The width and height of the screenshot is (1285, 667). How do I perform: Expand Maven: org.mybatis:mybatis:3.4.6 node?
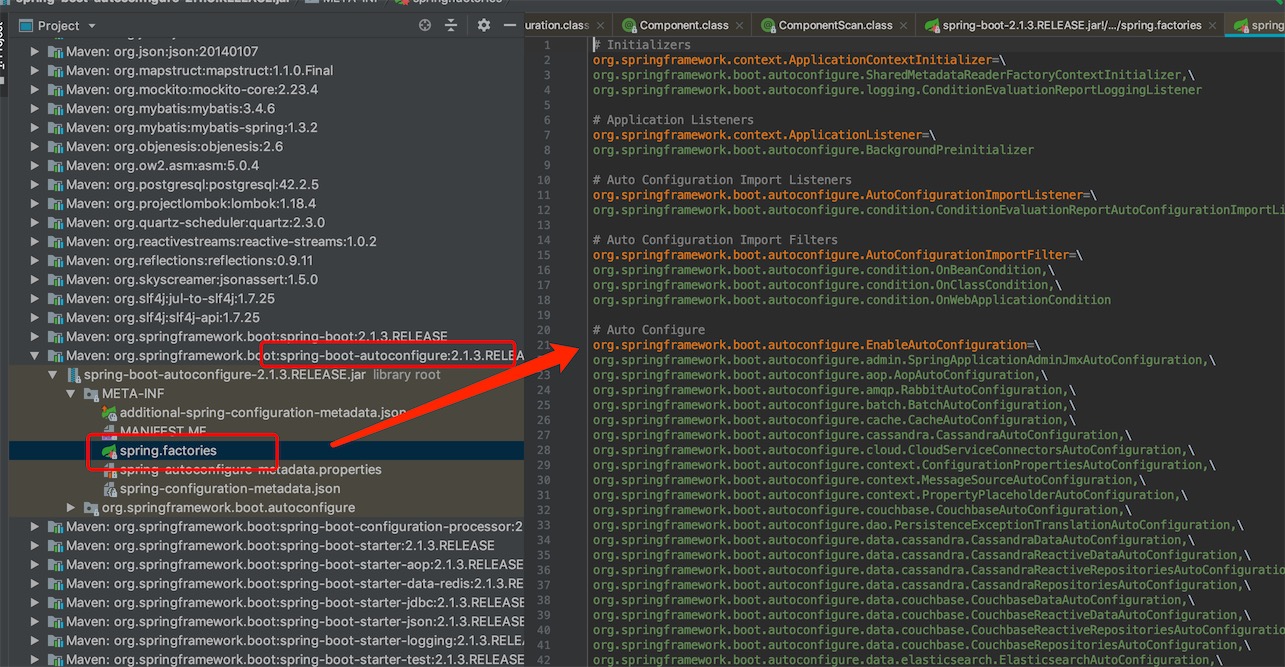(x=35, y=108)
